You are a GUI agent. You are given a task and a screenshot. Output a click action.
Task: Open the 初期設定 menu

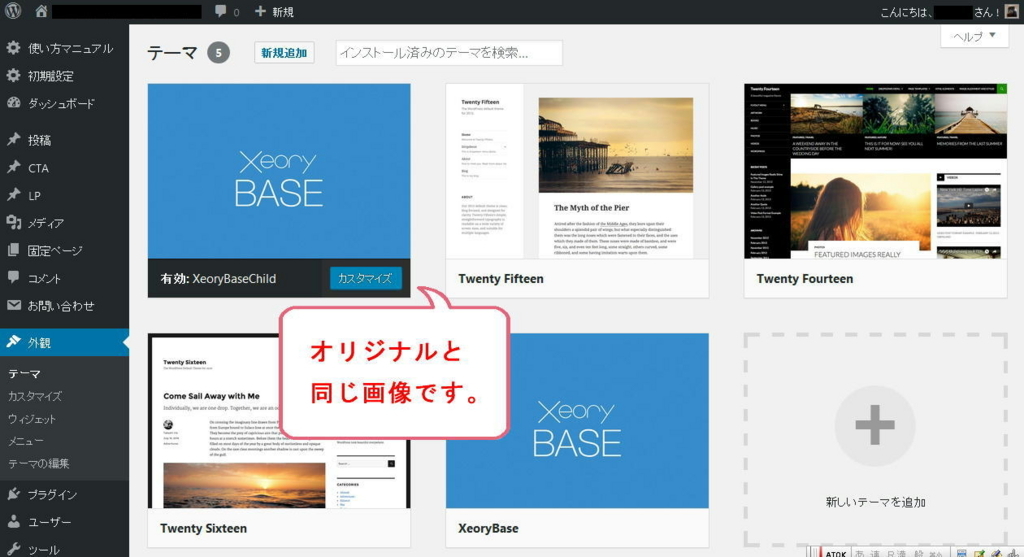tap(50, 76)
